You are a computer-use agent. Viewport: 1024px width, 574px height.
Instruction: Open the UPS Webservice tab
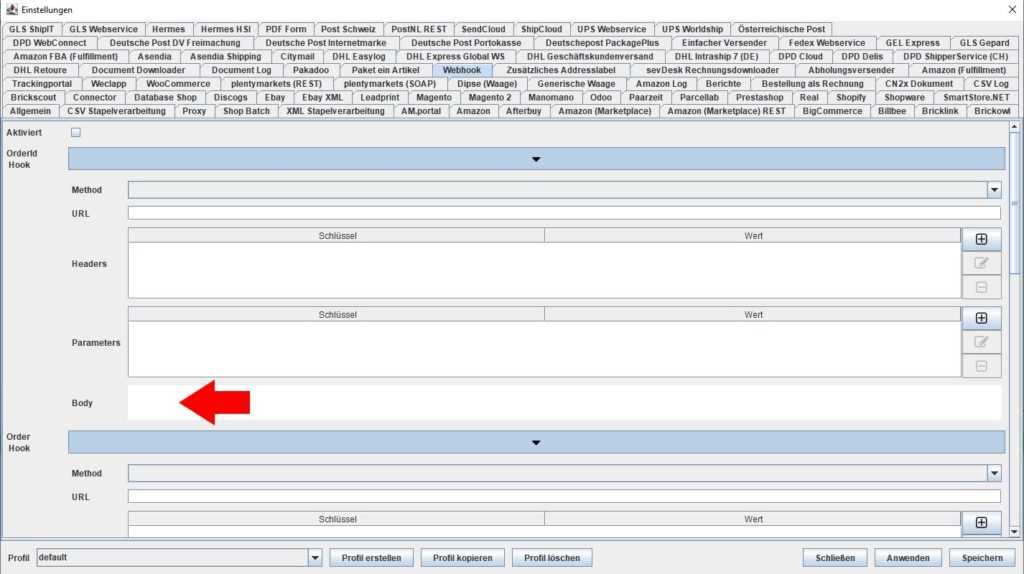tap(611, 29)
